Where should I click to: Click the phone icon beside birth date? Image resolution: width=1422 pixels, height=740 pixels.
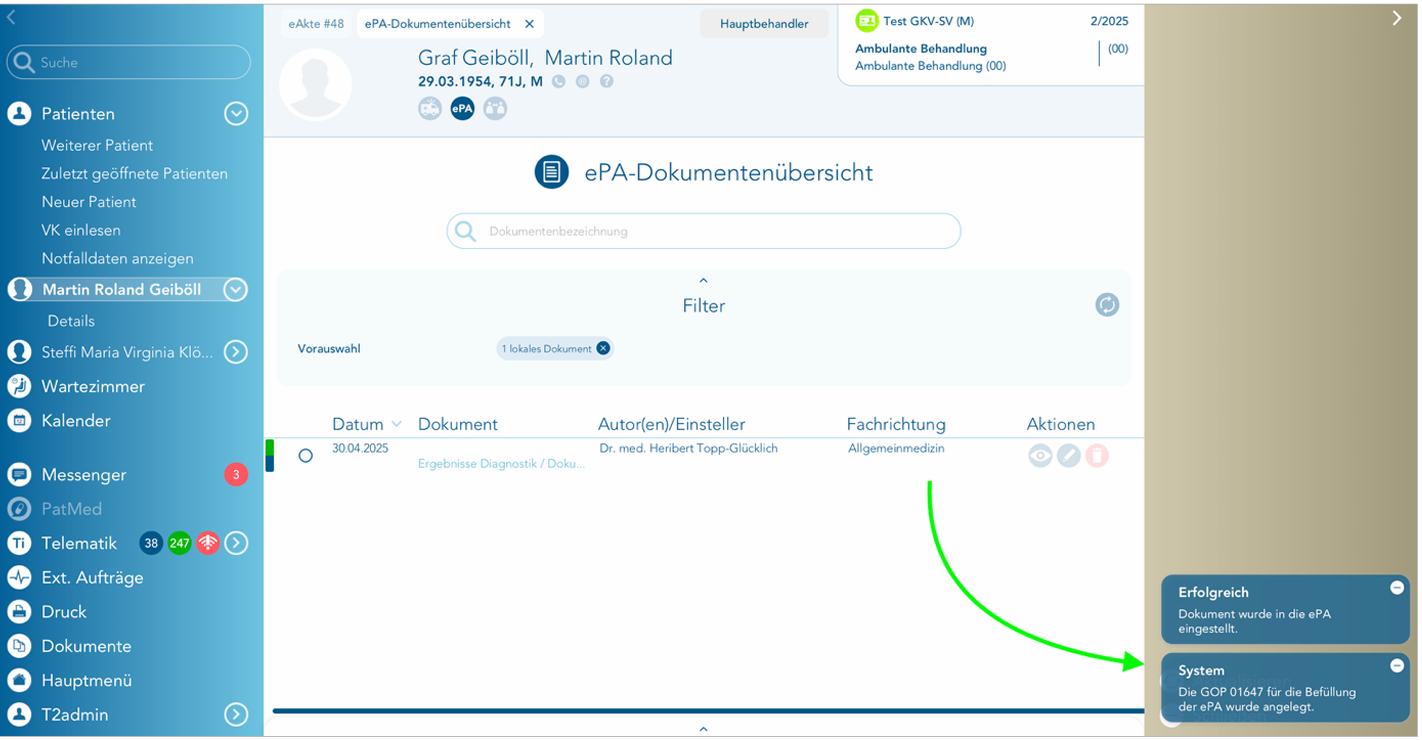click(x=558, y=82)
